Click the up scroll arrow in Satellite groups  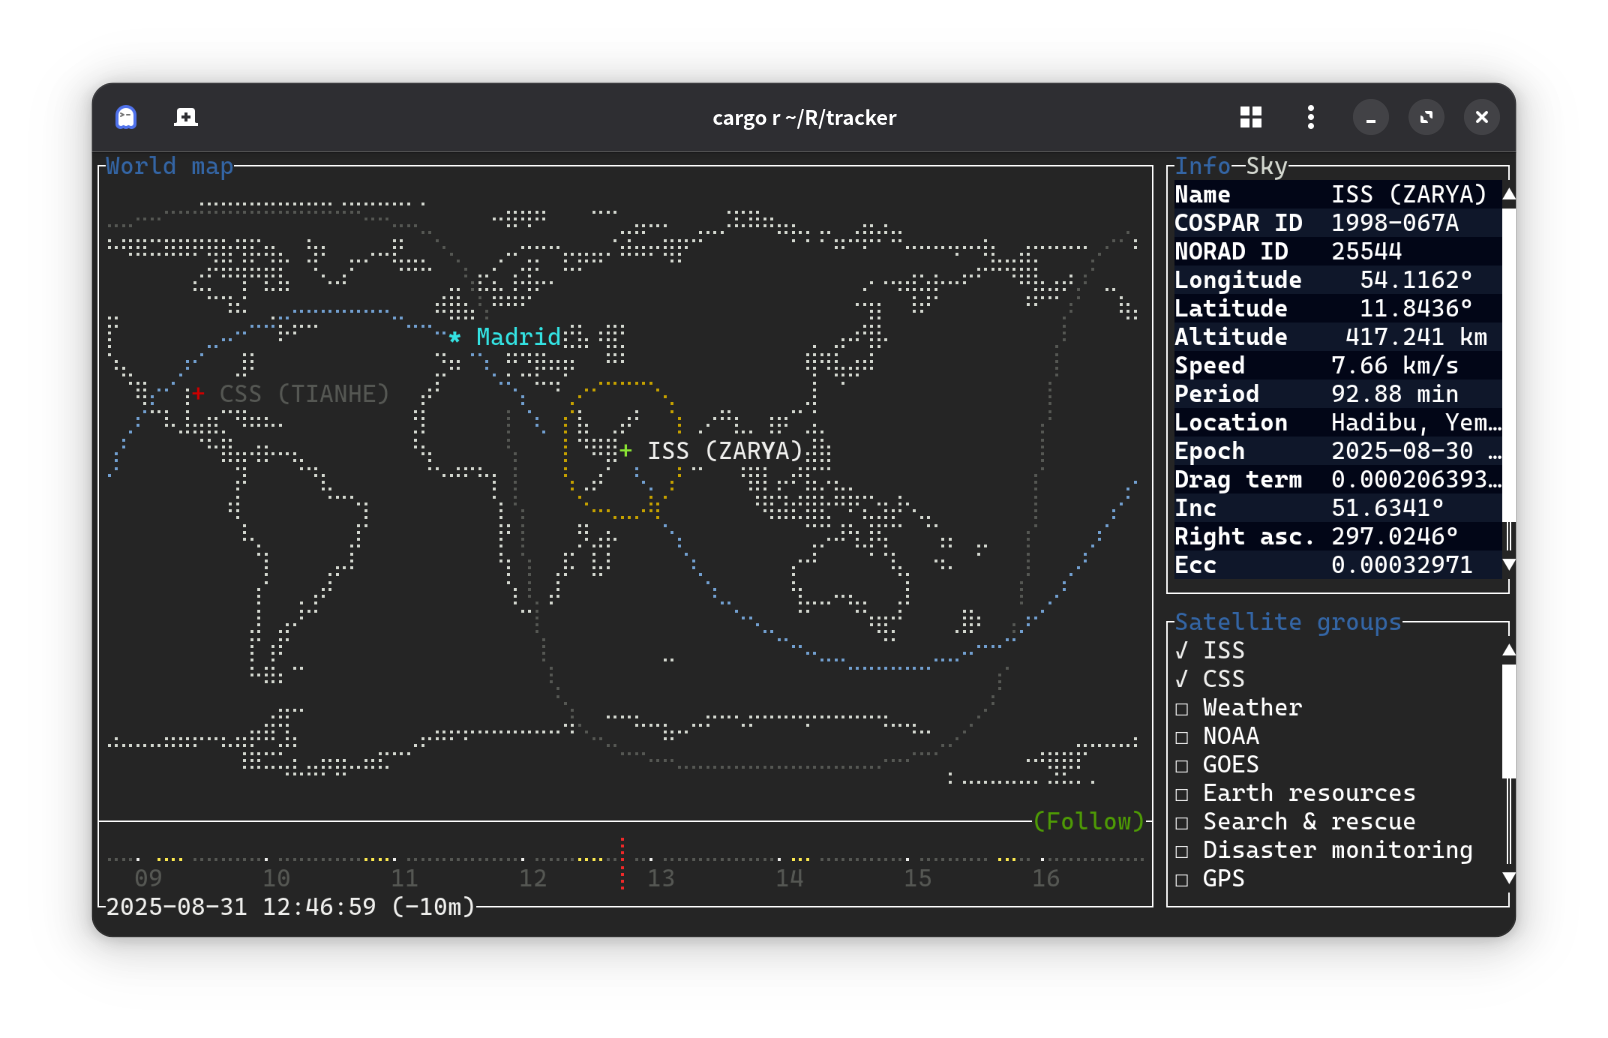coord(1508,651)
